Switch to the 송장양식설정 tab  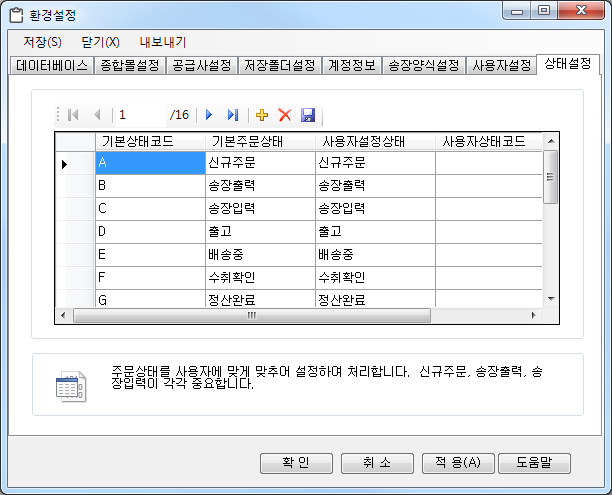423,65
